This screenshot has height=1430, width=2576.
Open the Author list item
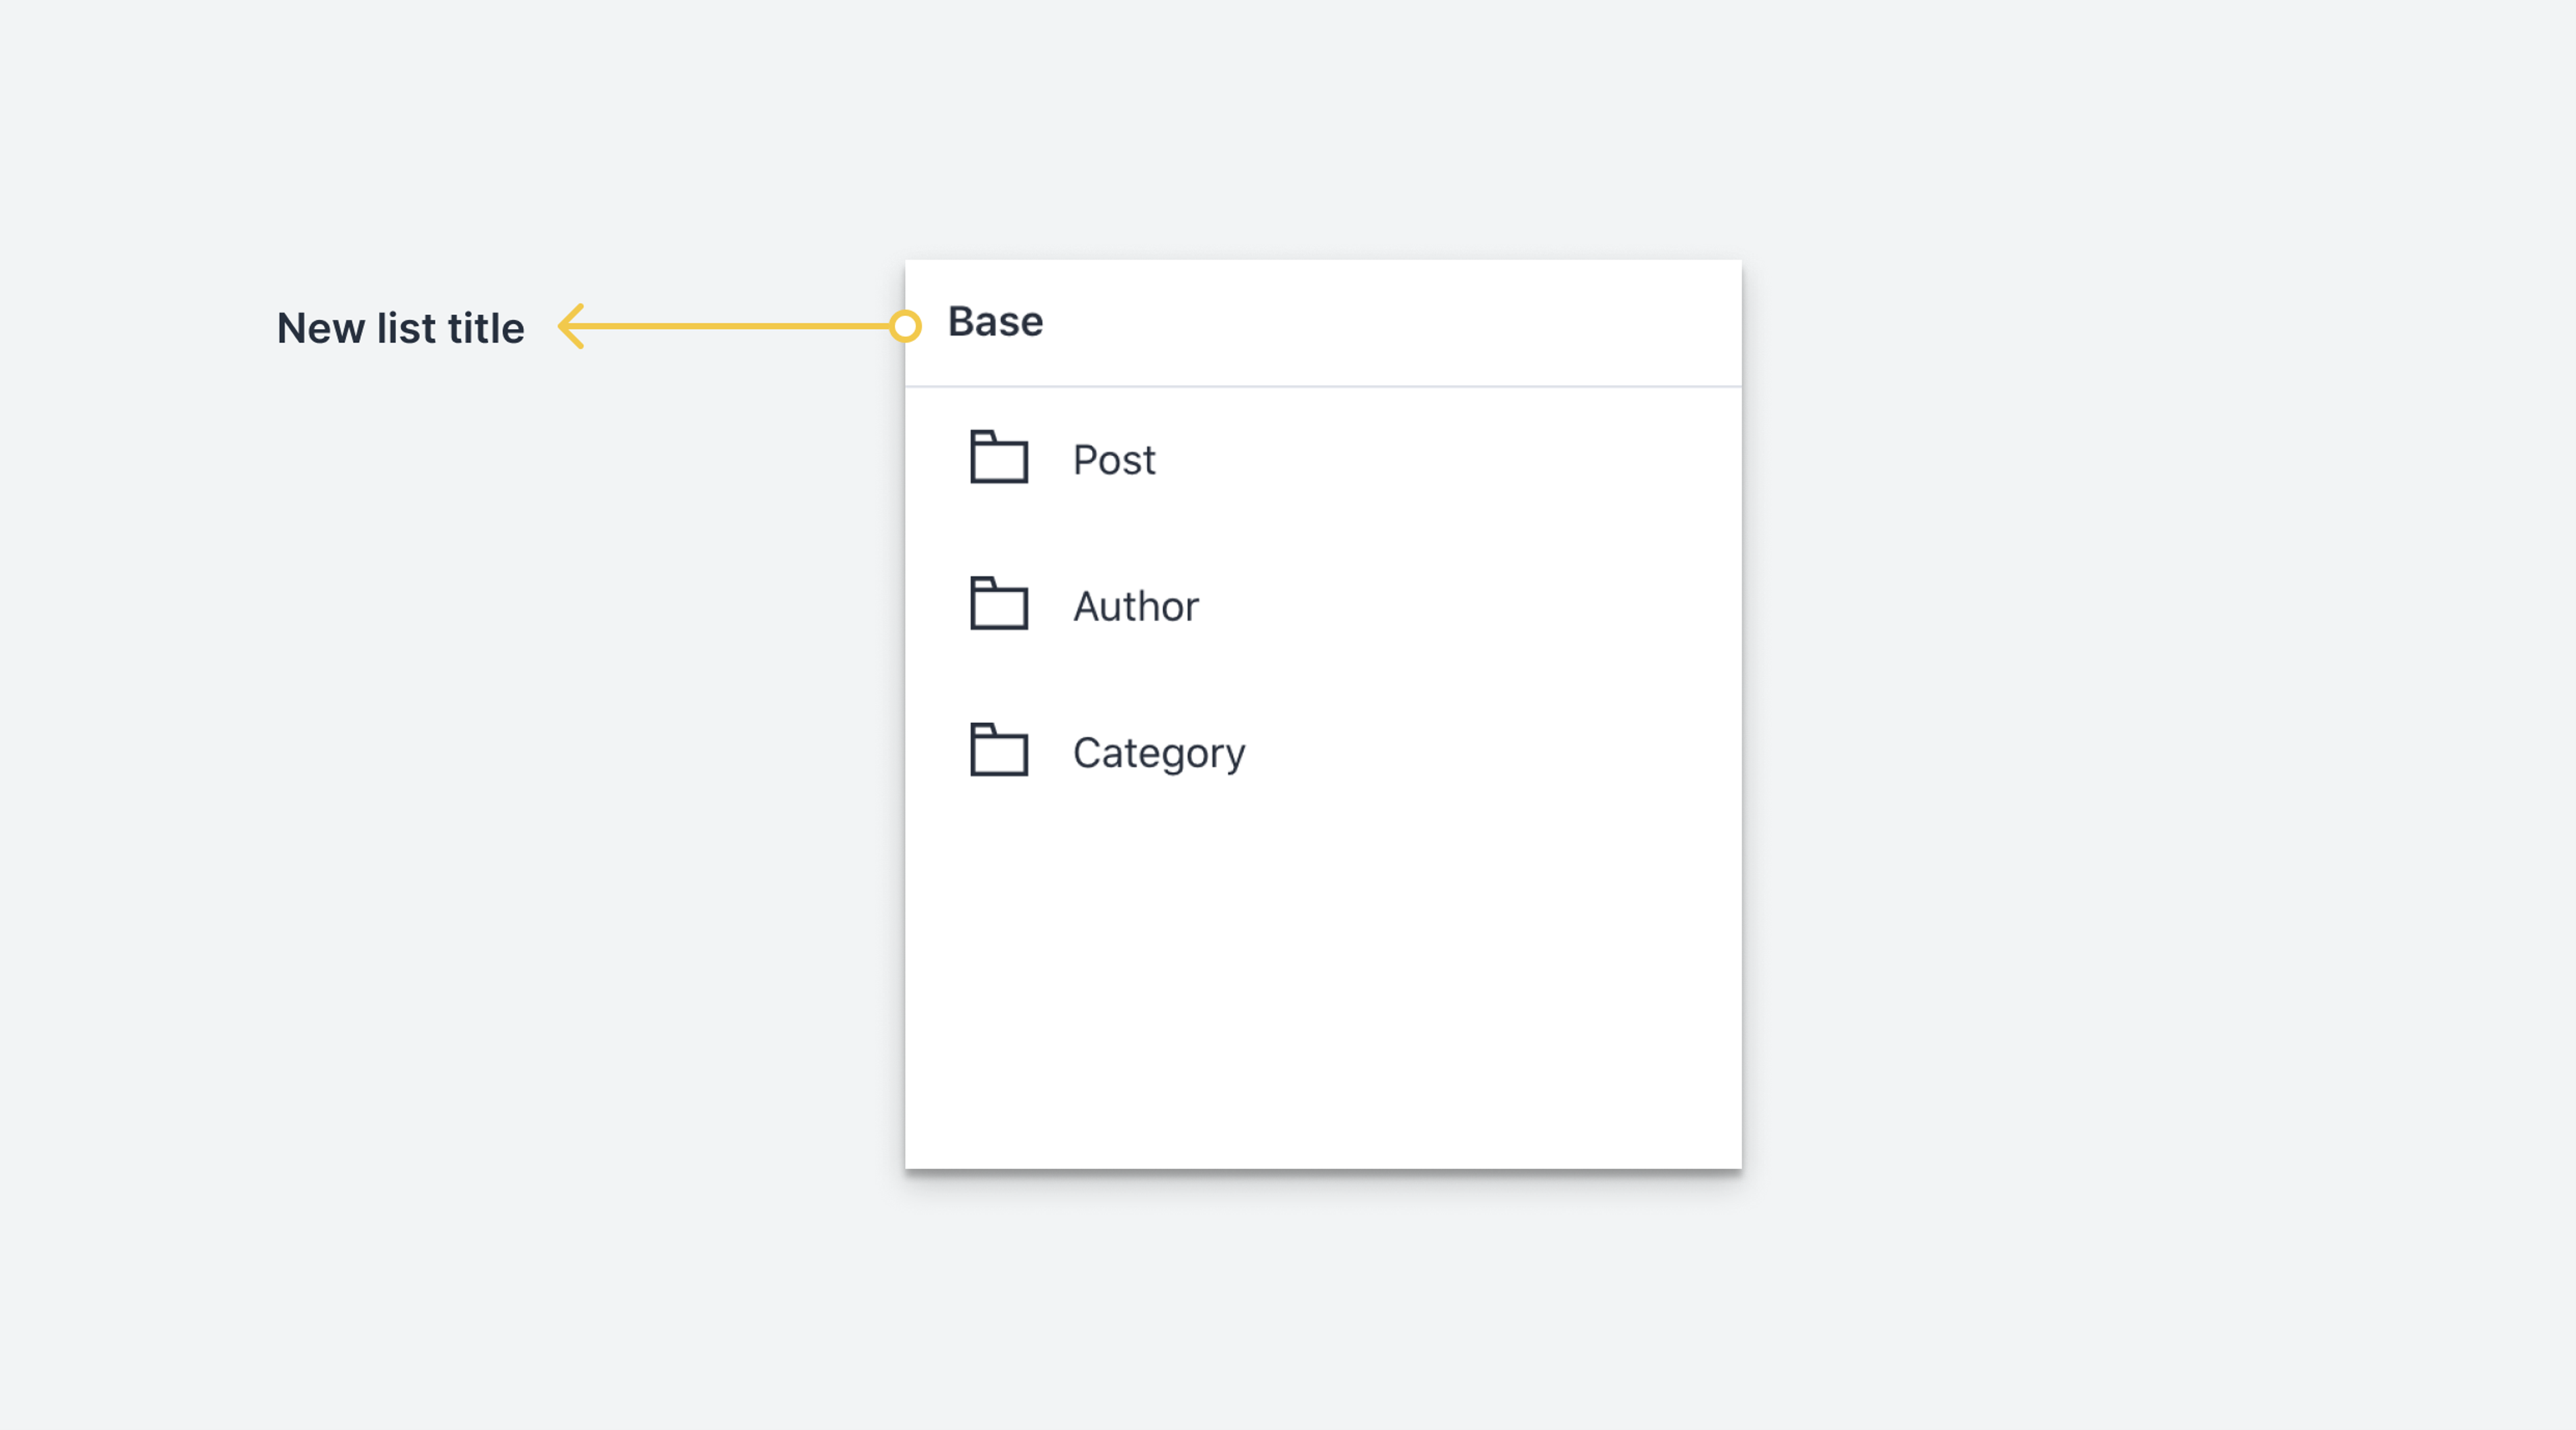1135,606
